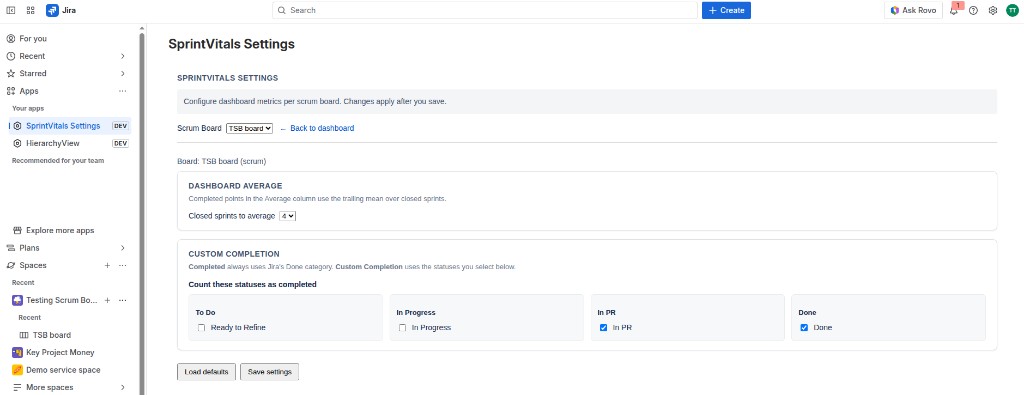This screenshot has height=395, width=1024.
Task: Focus the Search input field
Action: pos(485,10)
